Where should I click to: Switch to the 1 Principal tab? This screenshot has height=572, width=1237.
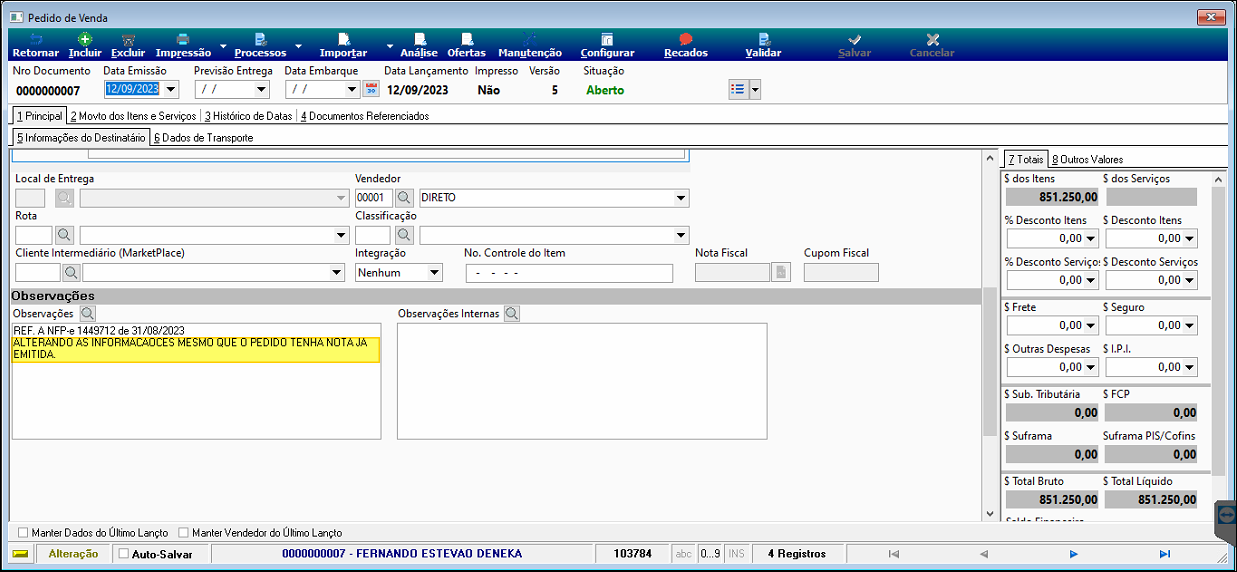[40, 116]
